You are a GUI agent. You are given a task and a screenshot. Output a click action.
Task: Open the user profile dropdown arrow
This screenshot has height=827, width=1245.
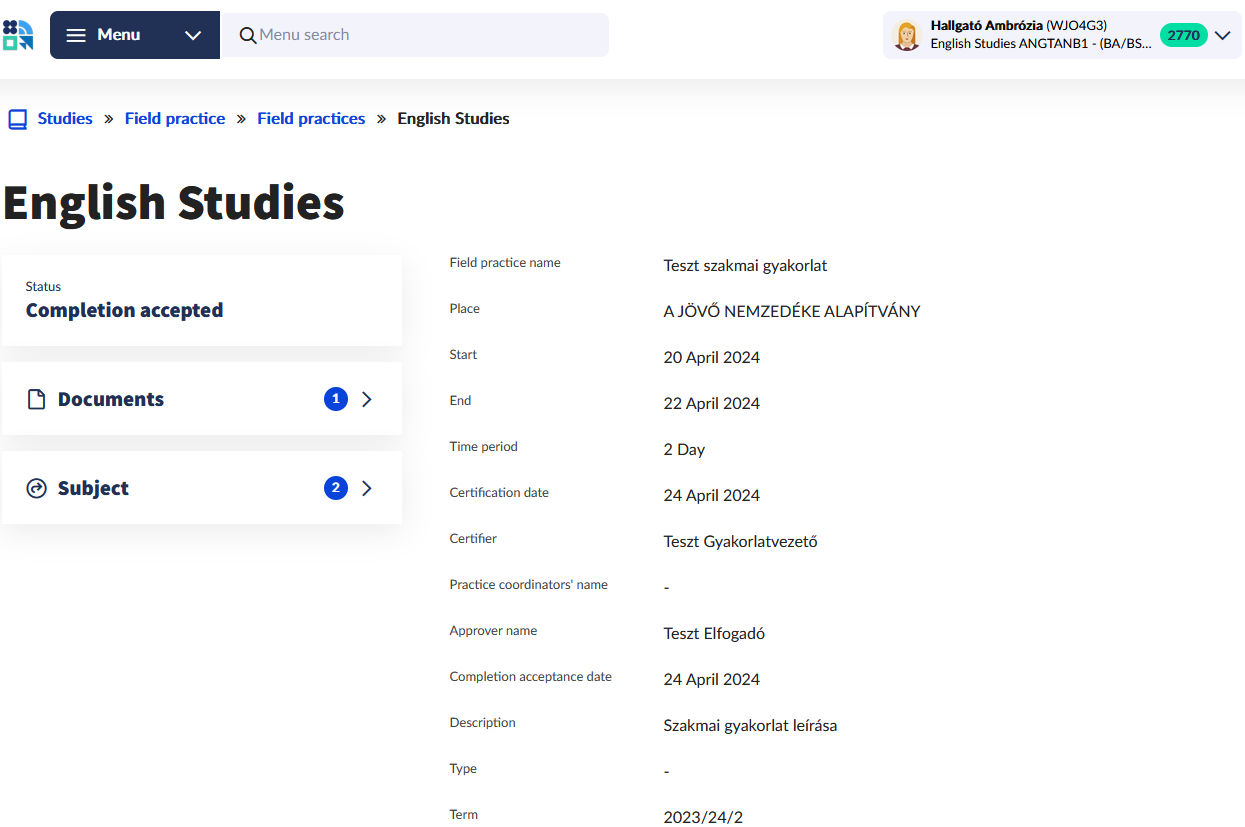pyautogui.click(x=1223, y=35)
